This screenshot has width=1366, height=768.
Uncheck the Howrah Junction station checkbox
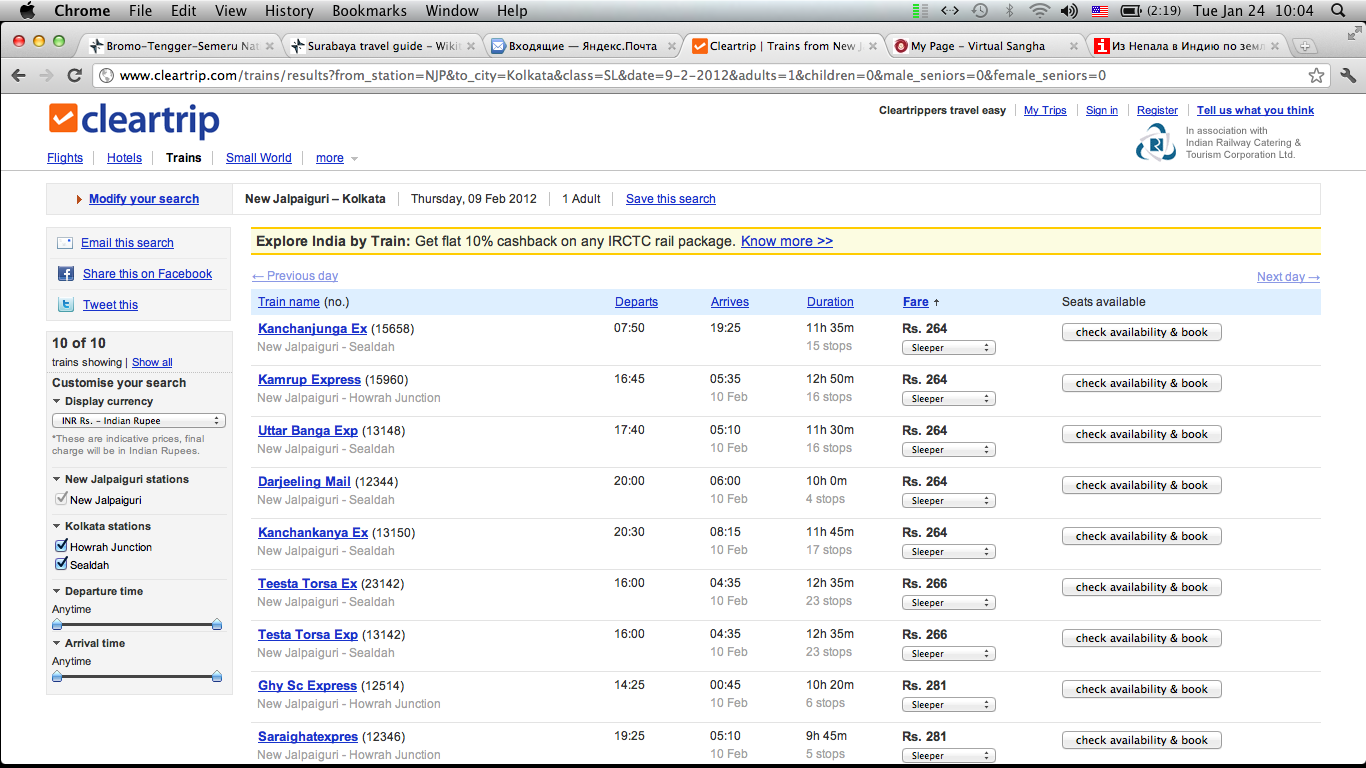(61, 547)
